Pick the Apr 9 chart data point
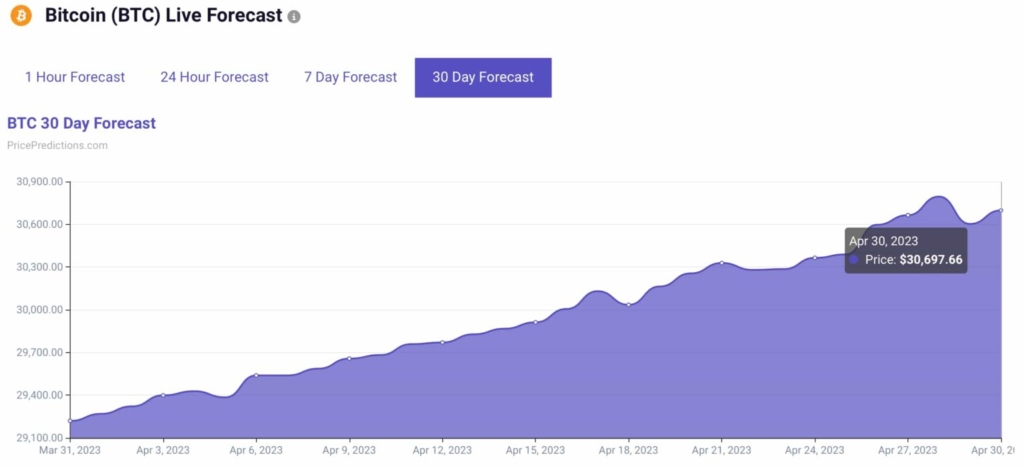Screen dimensions: 1024x467 349,358
